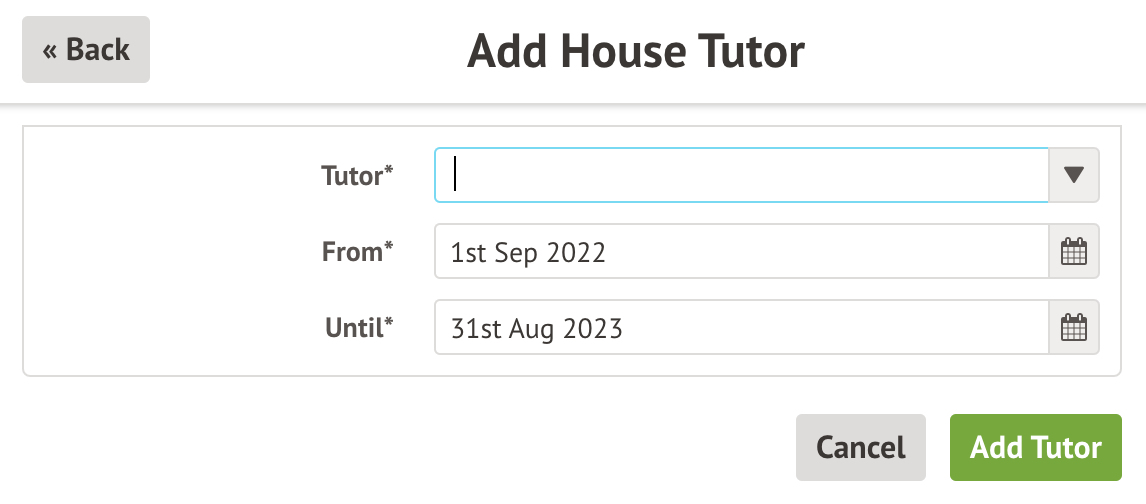Click calendar icon beside 1st Sep 2022
Viewport: 1146px width, 504px height.
(1073, 251)
